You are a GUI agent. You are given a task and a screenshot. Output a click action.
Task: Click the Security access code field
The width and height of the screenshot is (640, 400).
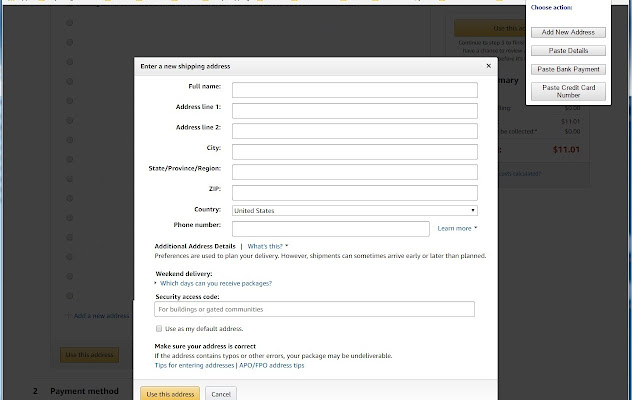pyautogui.click(x=314, y=309)
